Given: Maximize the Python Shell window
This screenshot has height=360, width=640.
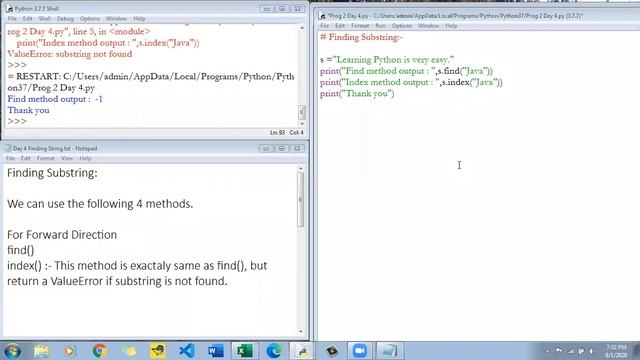Looking at the screenshot, I should [x=282, y=9].
